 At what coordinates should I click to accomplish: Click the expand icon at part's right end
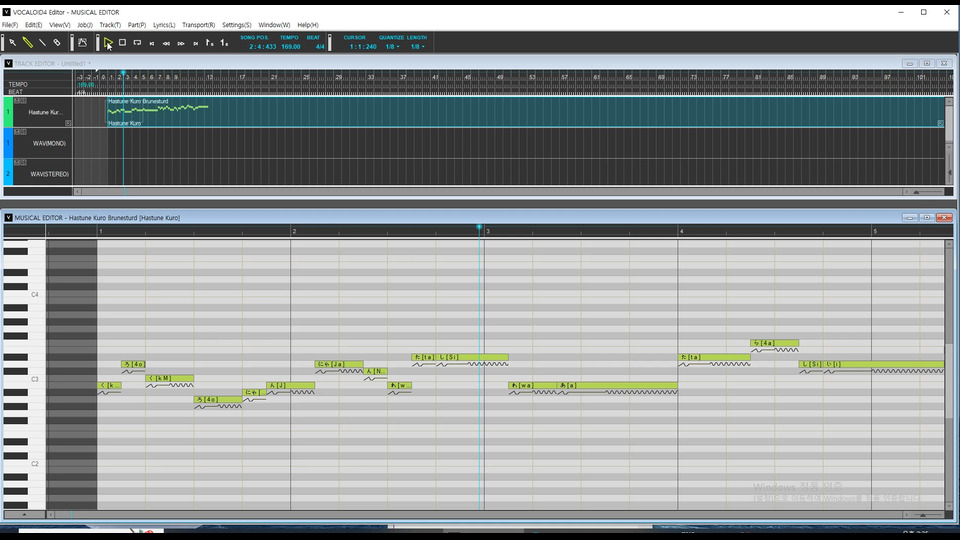940,123
